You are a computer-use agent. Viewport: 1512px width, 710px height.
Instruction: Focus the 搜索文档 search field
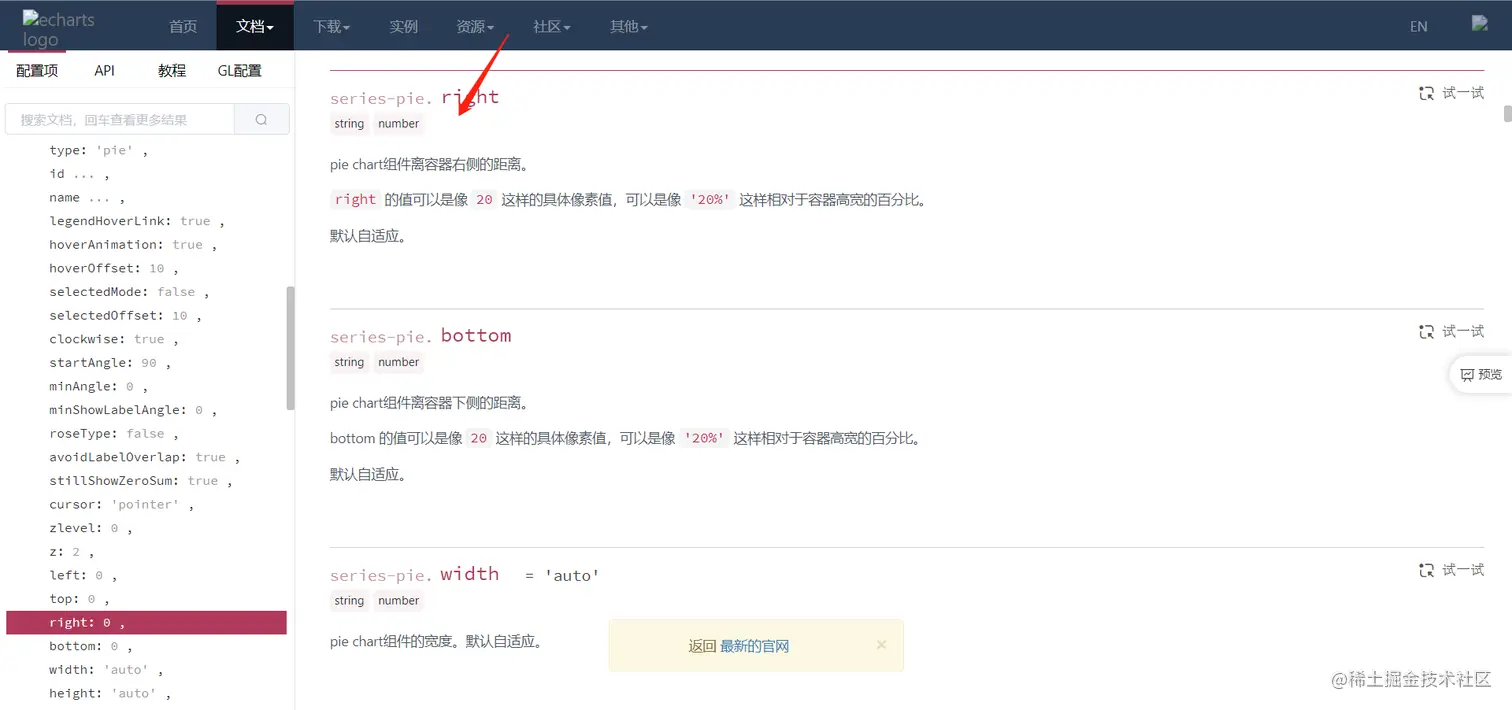(120, 119)
